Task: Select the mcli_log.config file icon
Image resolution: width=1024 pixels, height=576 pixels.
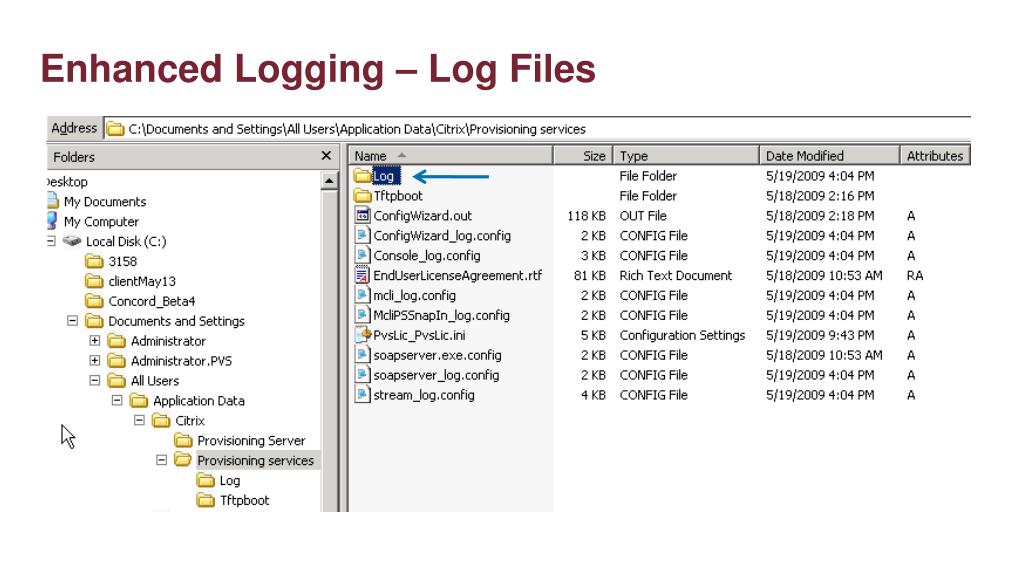Action: tap(364, 295)
